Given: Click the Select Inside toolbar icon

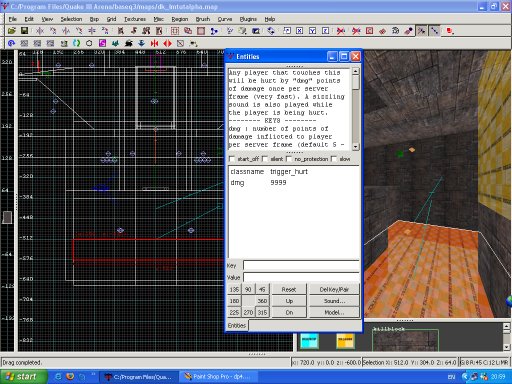Looking at the screenshot, I should pyautogui.click(x=159, y=31).
